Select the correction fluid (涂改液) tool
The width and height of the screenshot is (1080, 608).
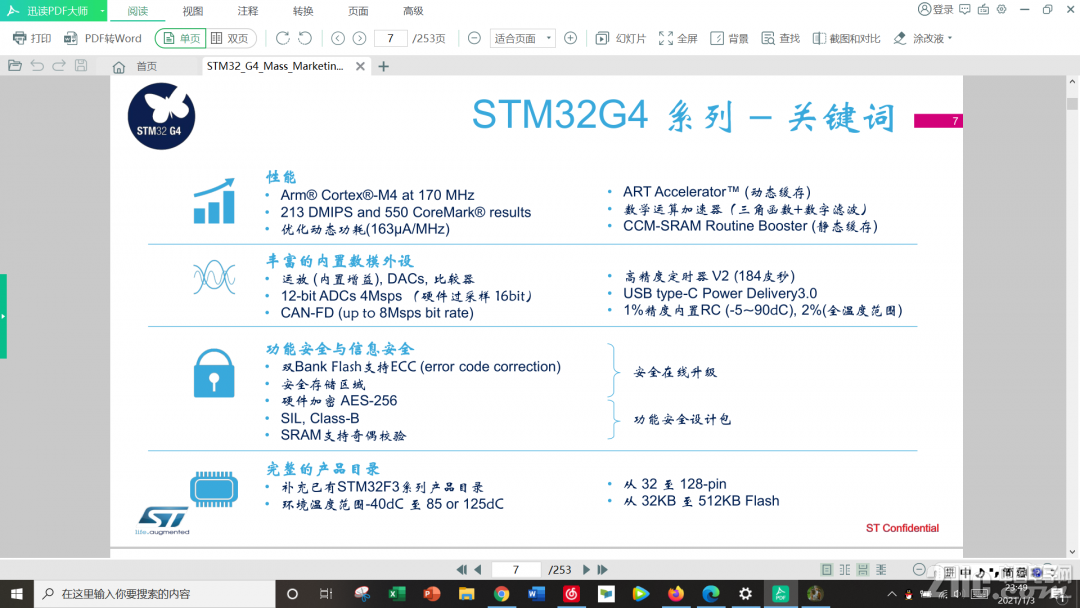pos(919,39)
